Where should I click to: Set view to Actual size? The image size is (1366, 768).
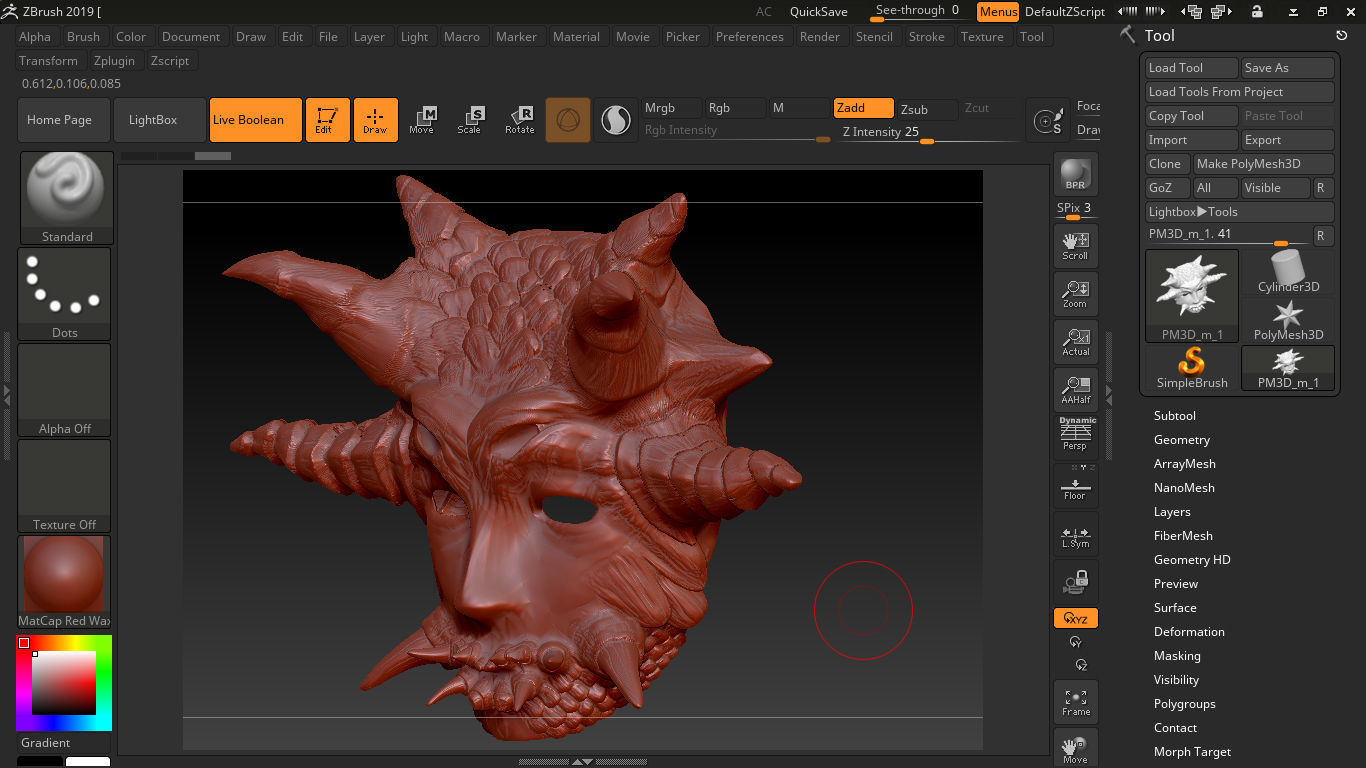click(1075, 341)
